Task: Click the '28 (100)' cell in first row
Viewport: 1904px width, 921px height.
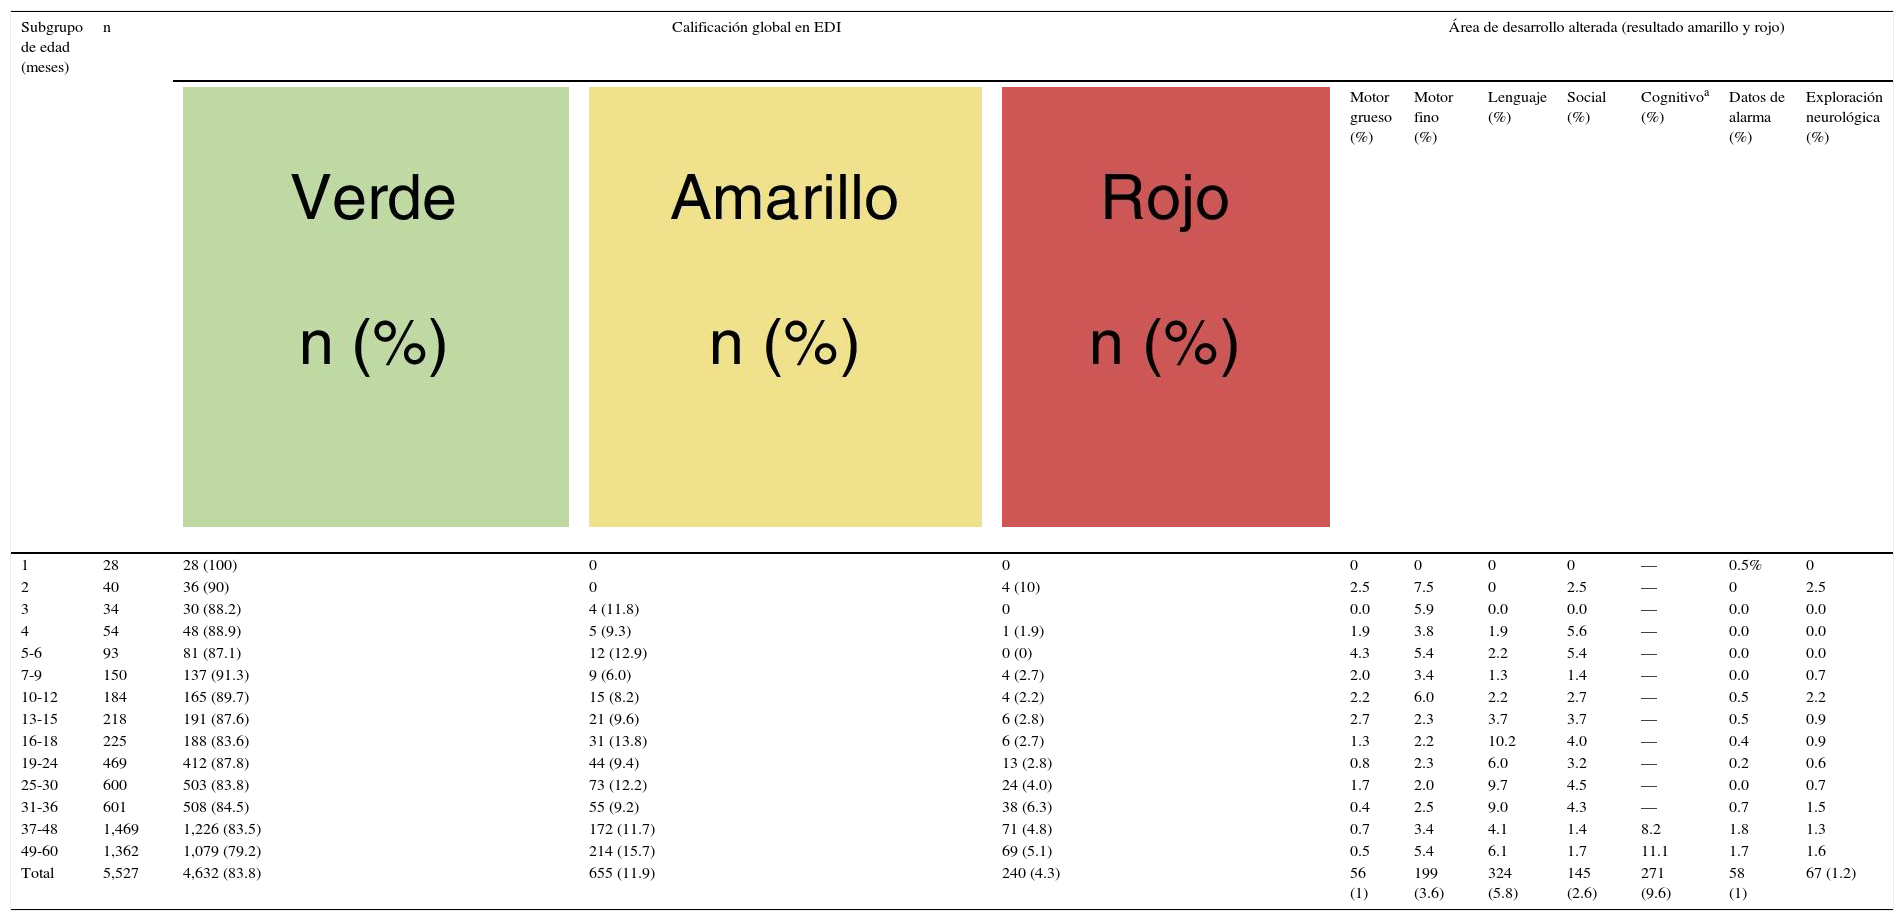Action: [x=210, y=565]
